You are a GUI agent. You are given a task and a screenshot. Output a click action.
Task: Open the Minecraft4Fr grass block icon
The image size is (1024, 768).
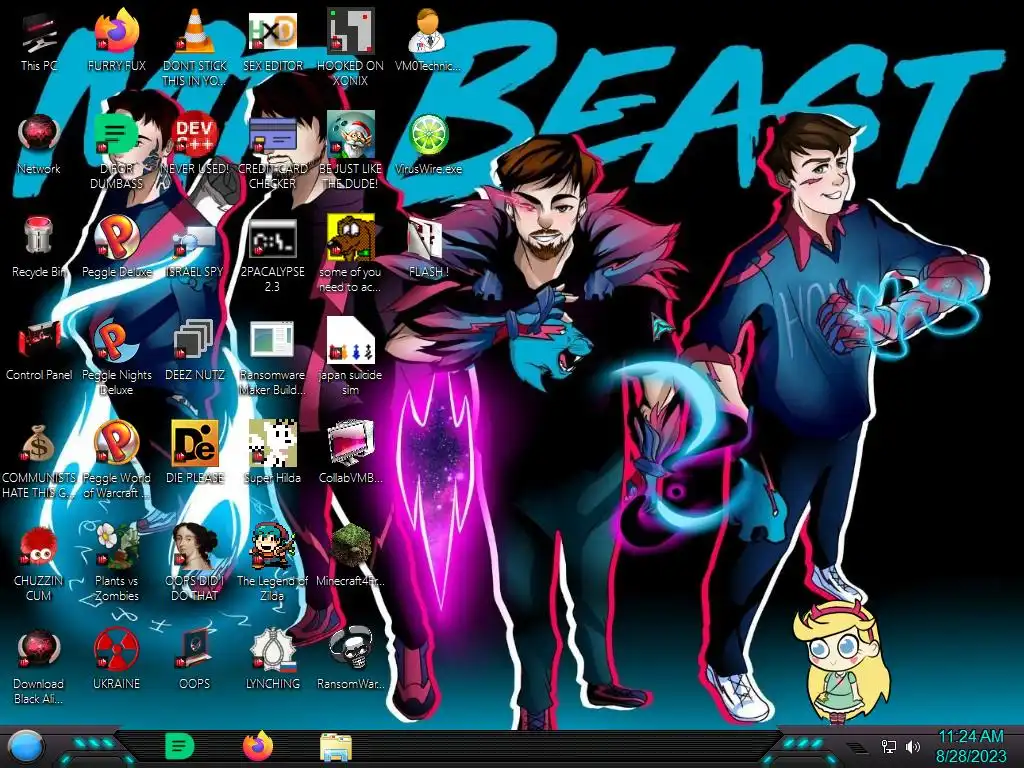[351, 547]
